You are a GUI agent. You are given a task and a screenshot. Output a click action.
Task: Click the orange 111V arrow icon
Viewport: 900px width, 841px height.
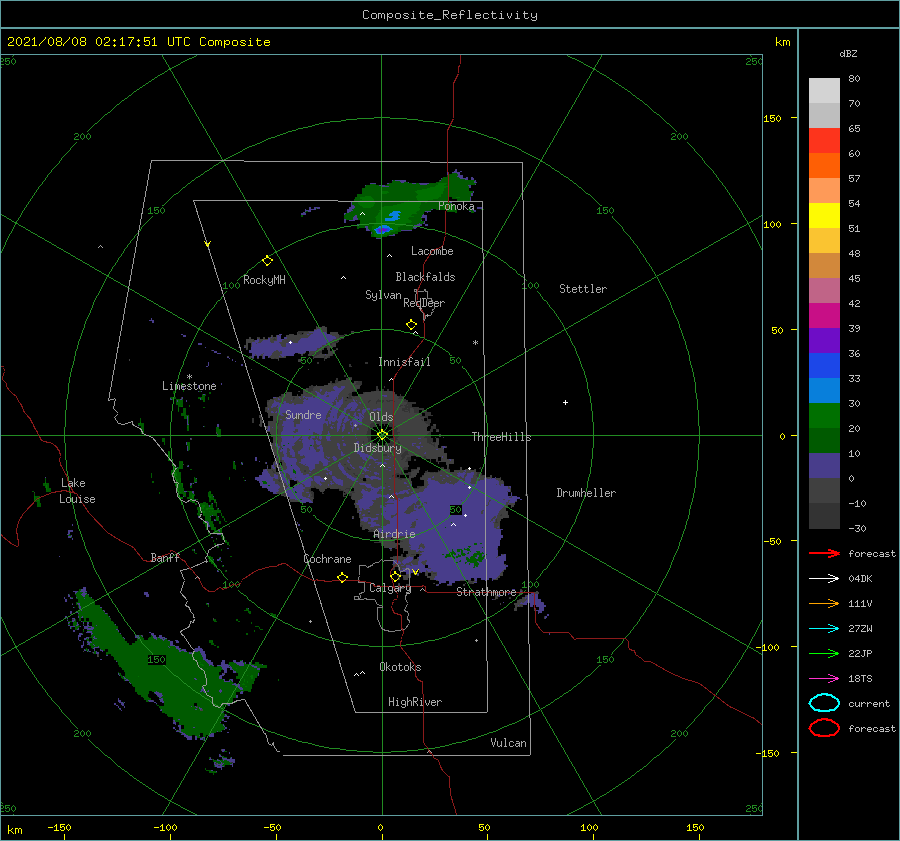[824, 603]
